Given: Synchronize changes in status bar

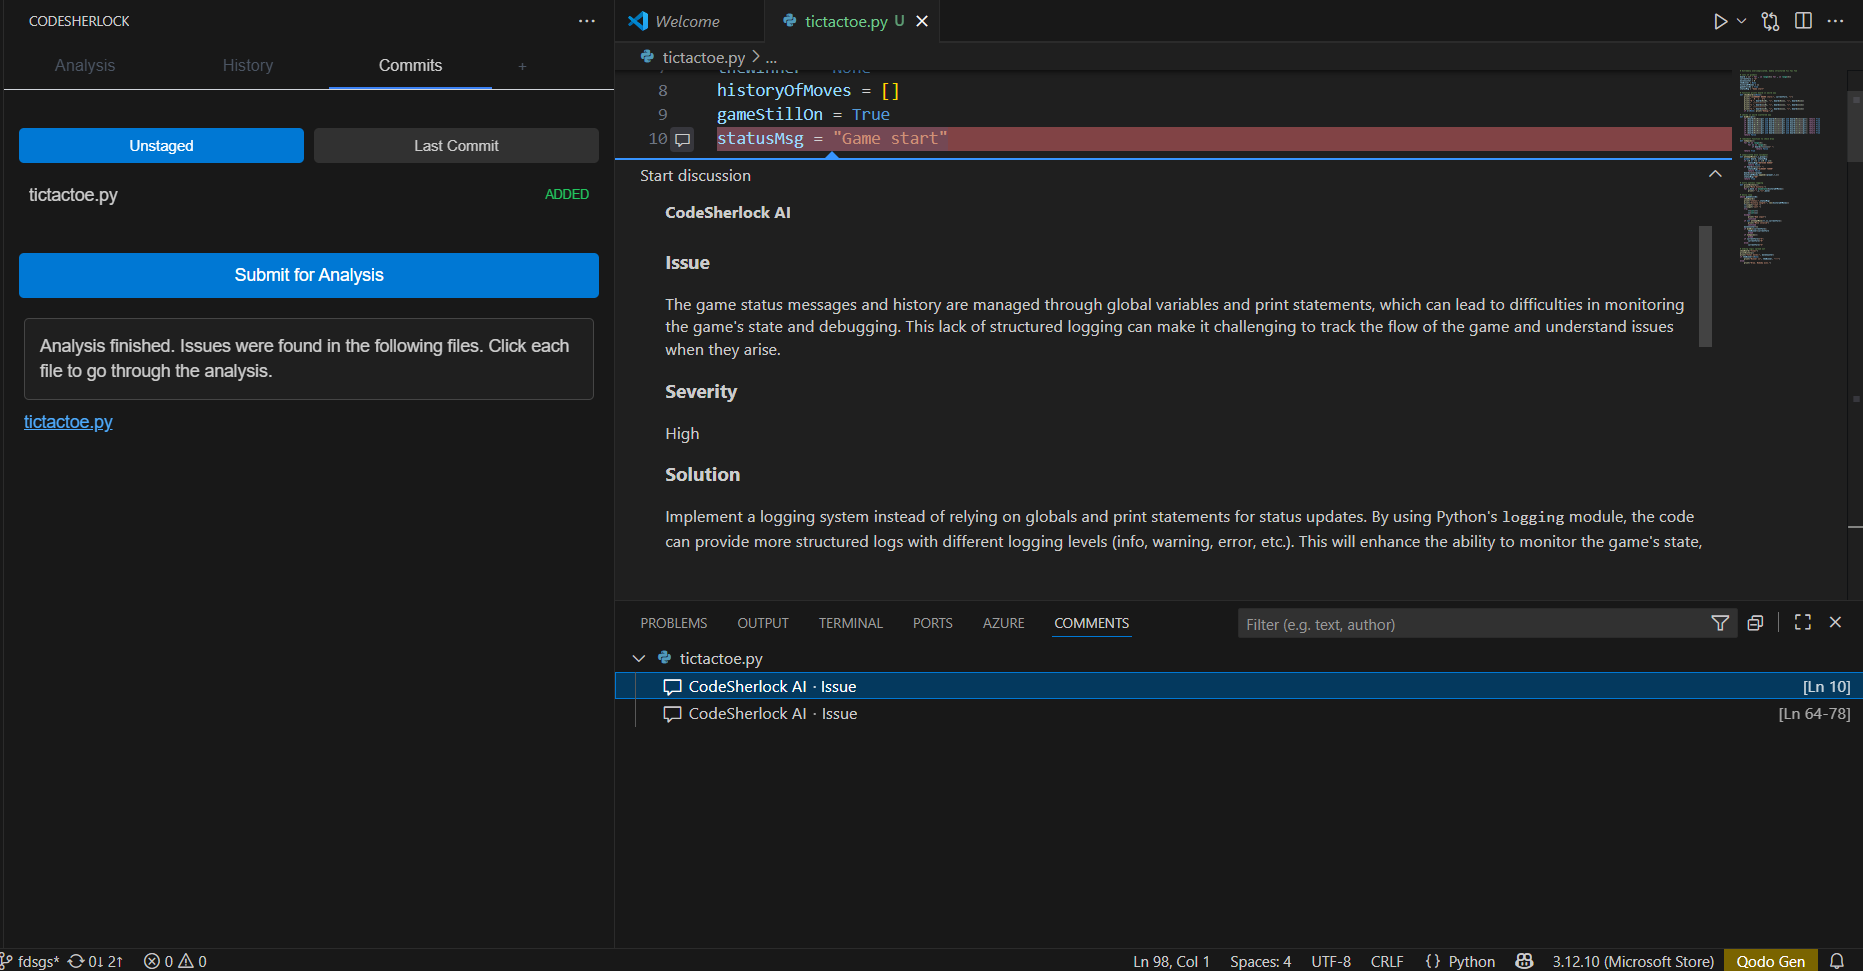Looking at the screenshot, I should 95,961.
